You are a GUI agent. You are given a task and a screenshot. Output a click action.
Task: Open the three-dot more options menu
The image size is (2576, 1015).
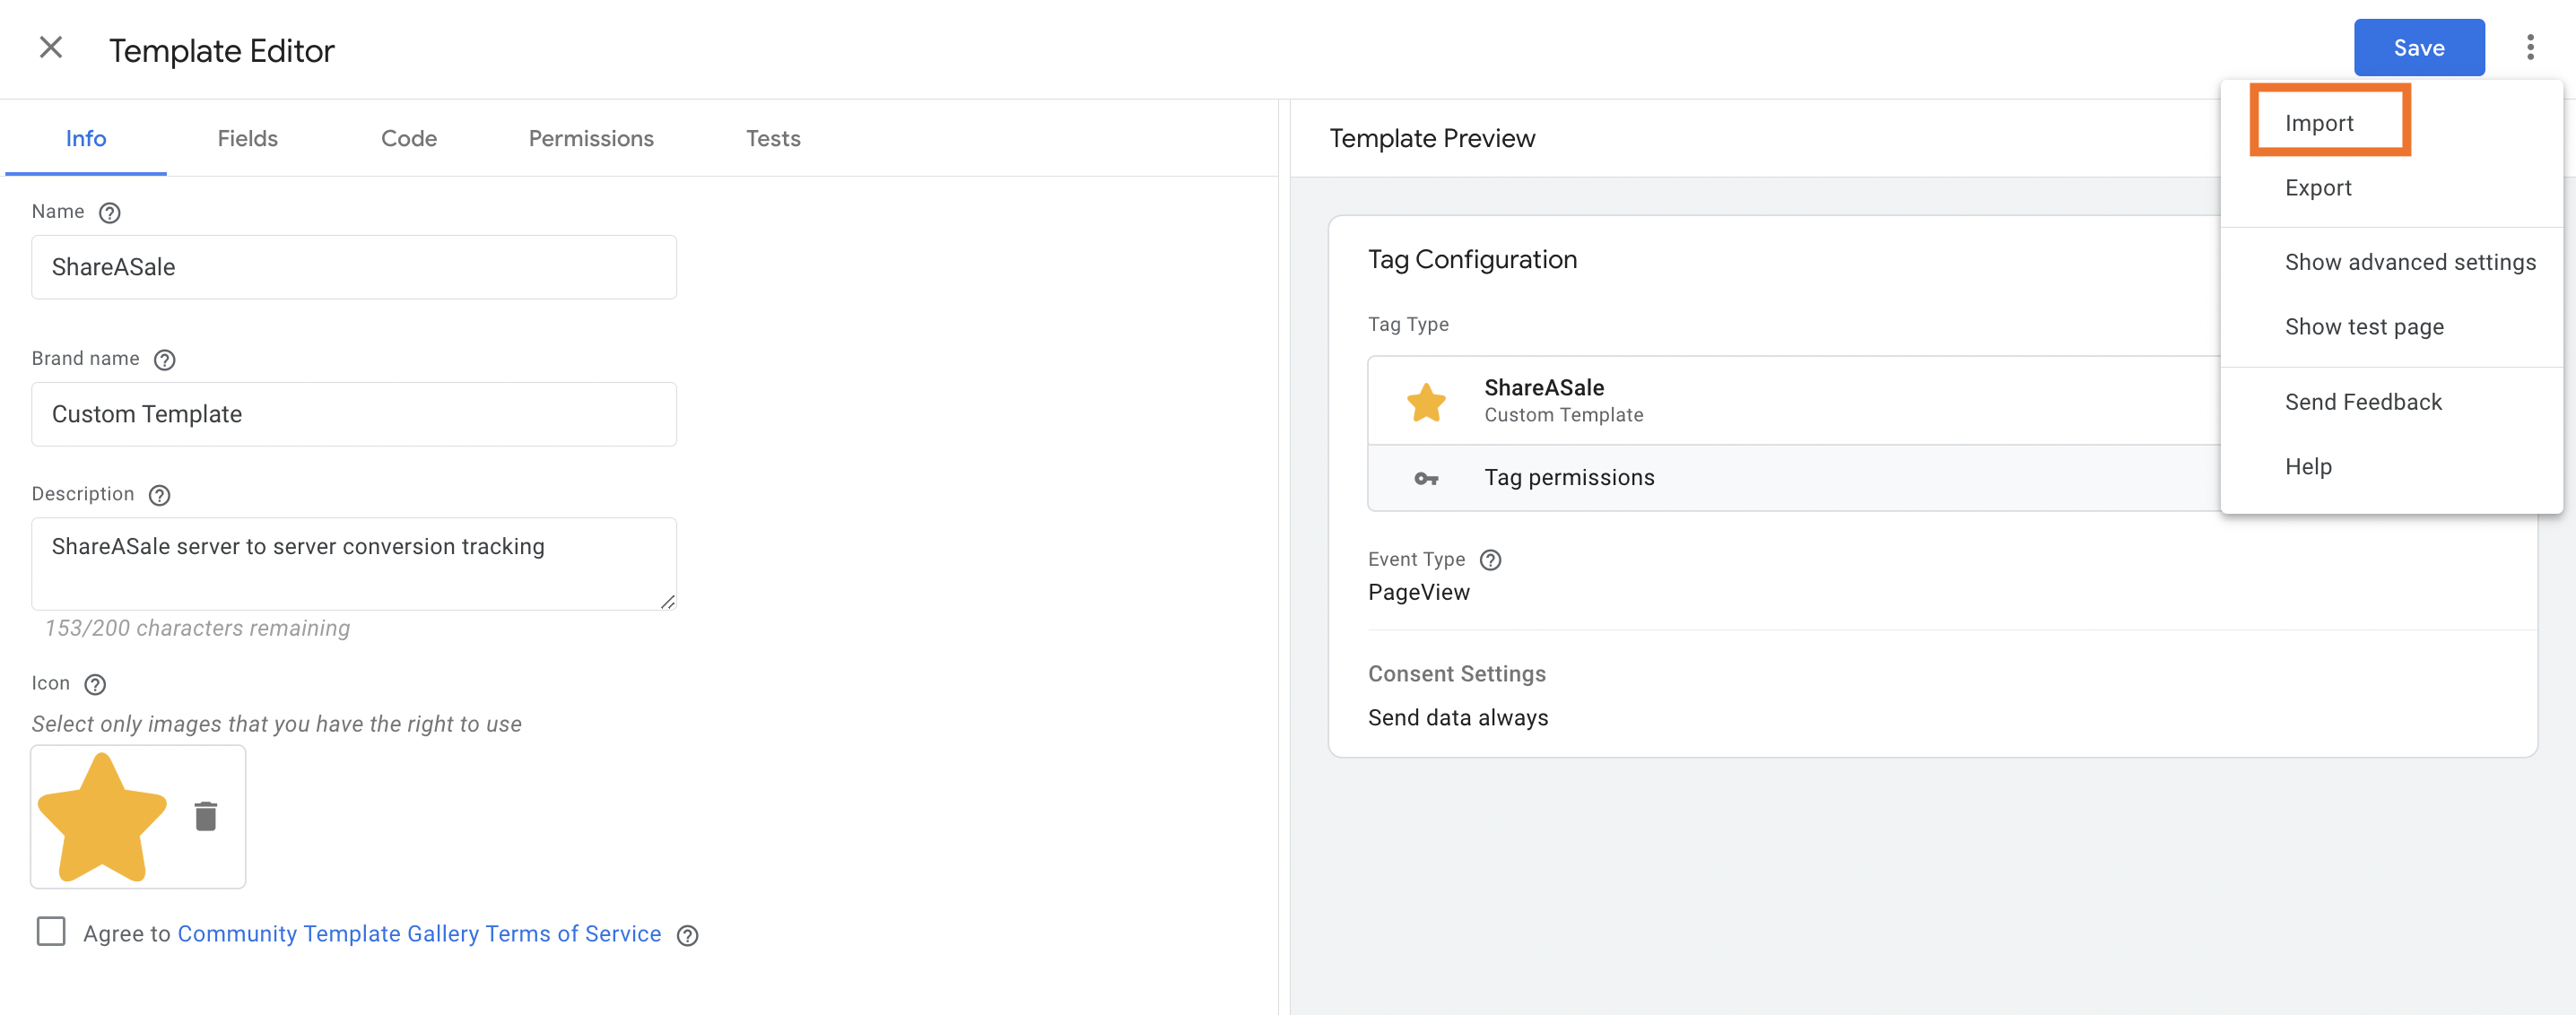pyautogui.click(x=2530, y=47)
